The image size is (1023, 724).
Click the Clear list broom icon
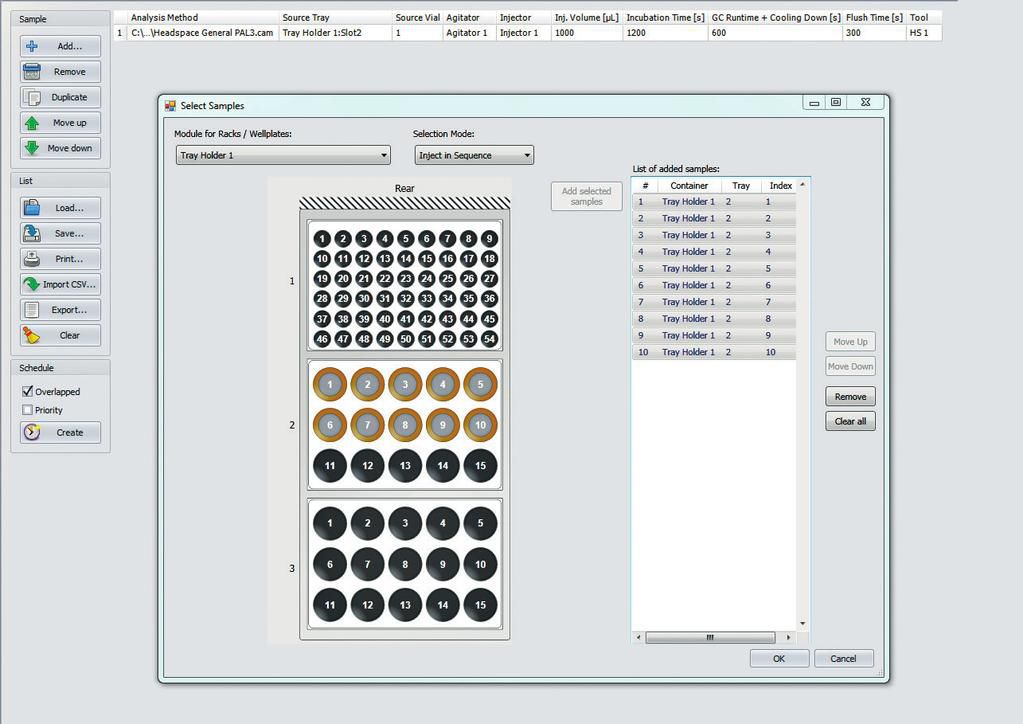point(34,334)
